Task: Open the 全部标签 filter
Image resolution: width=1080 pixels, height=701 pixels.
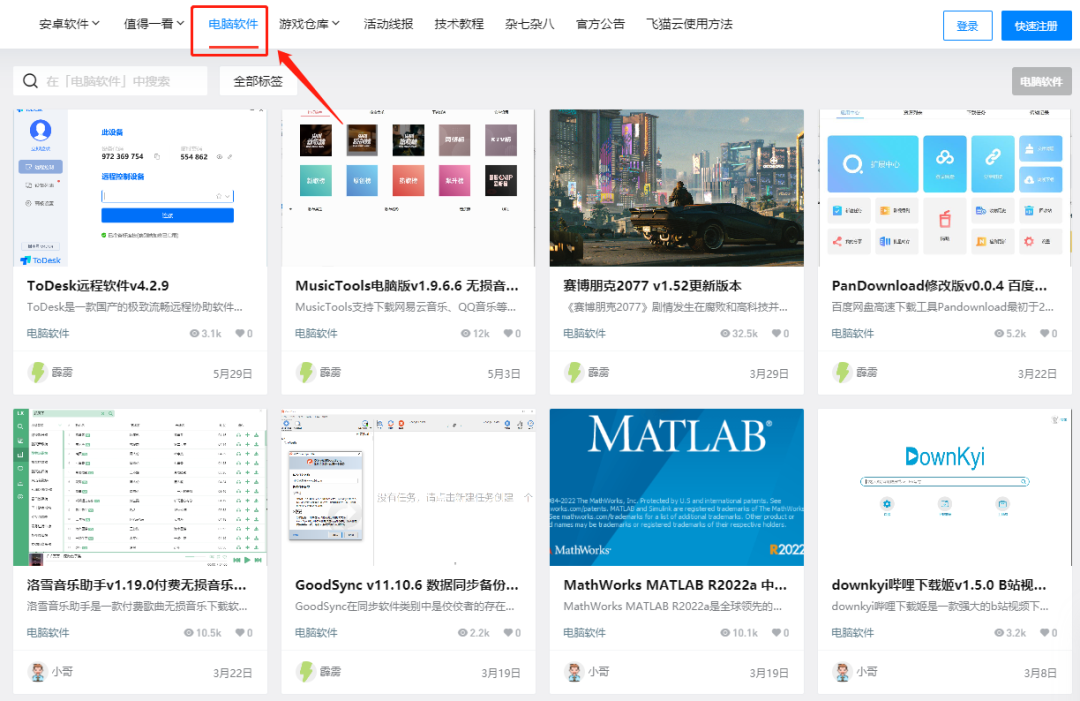Action: click(258, 81)
